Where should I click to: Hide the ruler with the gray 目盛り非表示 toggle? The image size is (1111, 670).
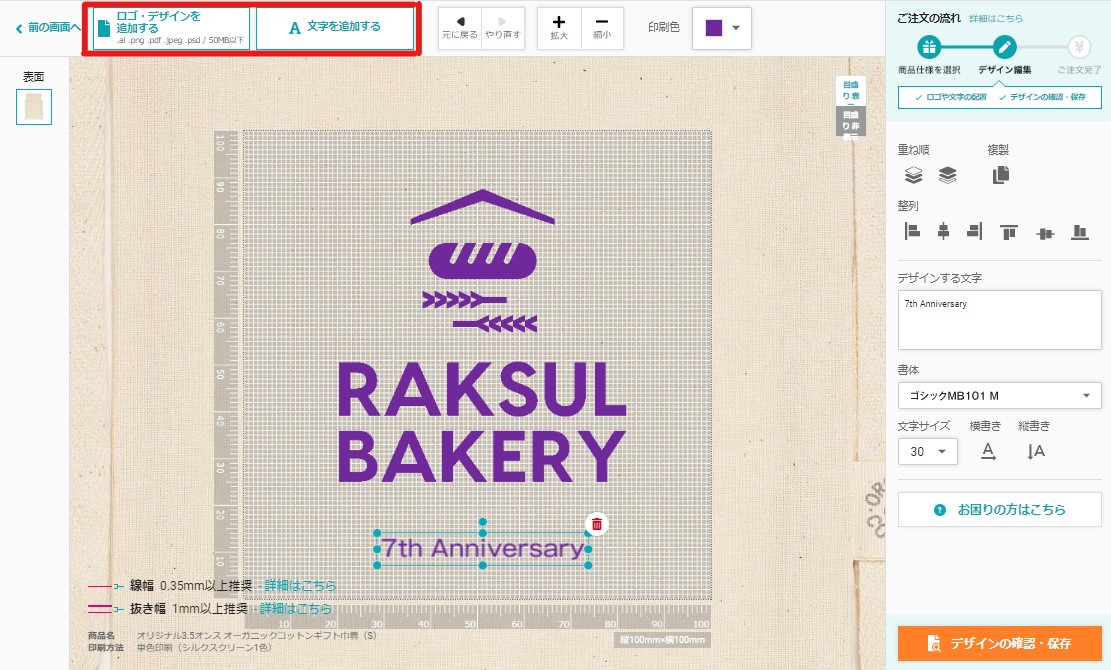pyautogui.click(x=850, y=121)
